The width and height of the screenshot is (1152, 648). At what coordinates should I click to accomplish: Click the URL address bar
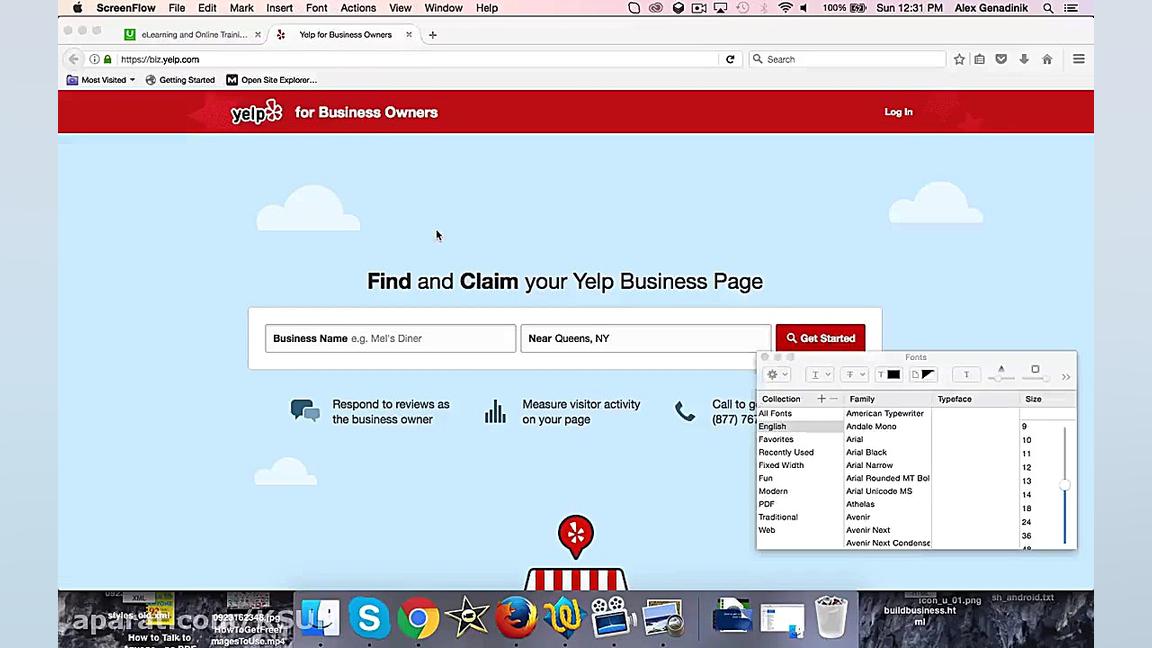[417, 60]
